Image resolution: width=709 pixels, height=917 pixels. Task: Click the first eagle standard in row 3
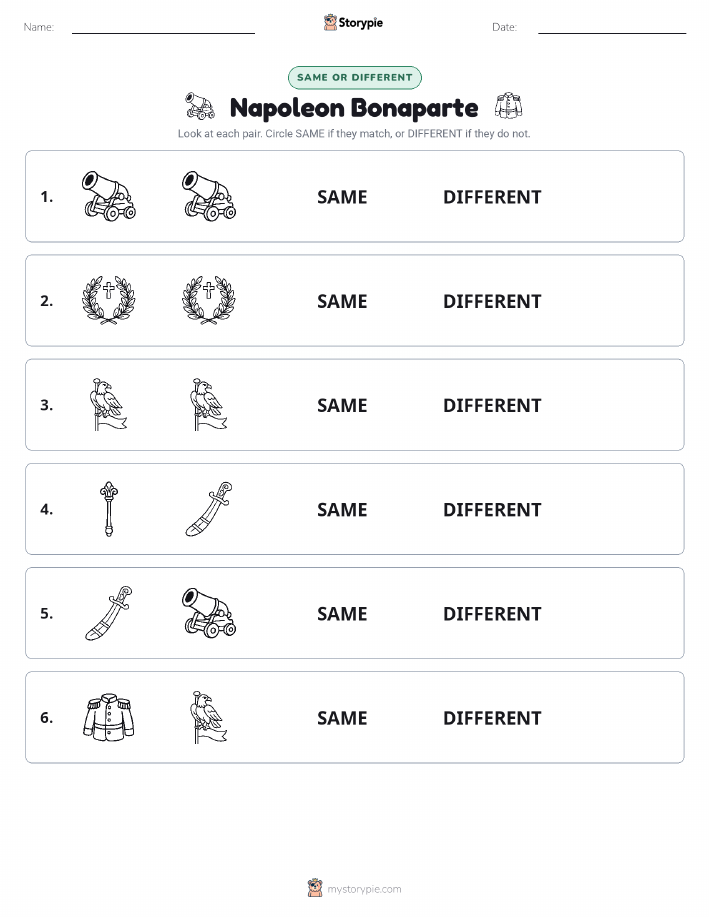pyautogui.click(x=109, y=404)
